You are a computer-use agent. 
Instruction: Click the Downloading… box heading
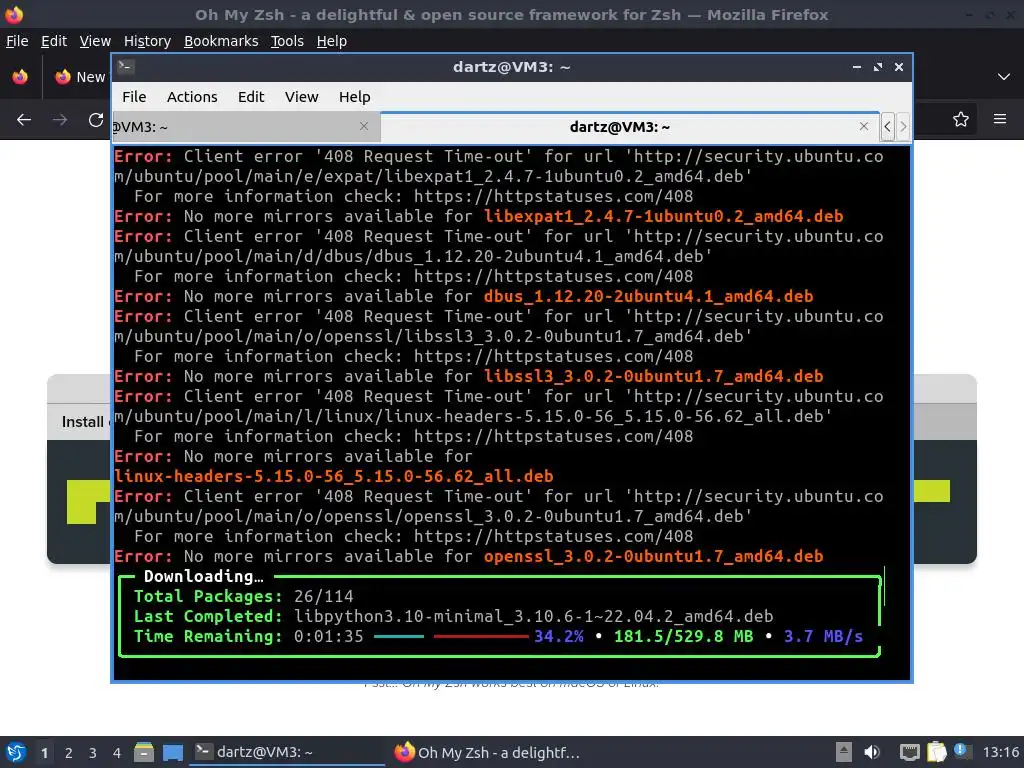(203, 577)
